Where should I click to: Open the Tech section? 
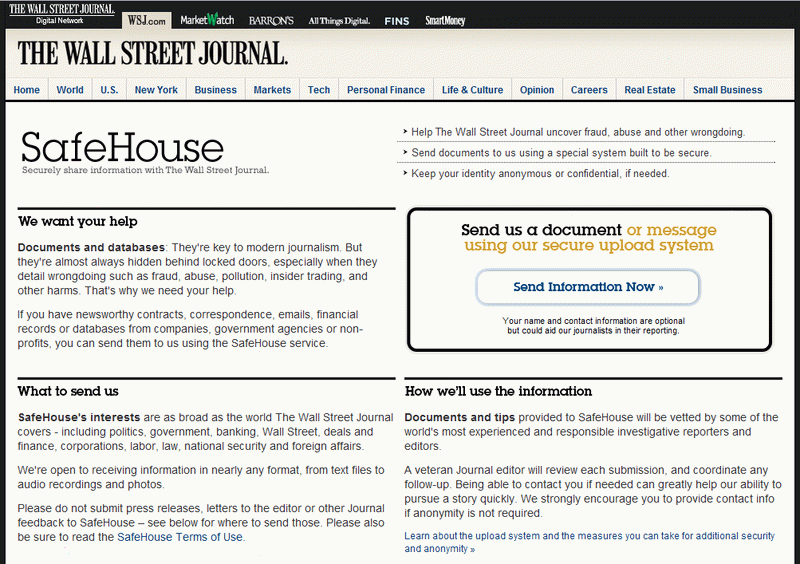(319, 90)
